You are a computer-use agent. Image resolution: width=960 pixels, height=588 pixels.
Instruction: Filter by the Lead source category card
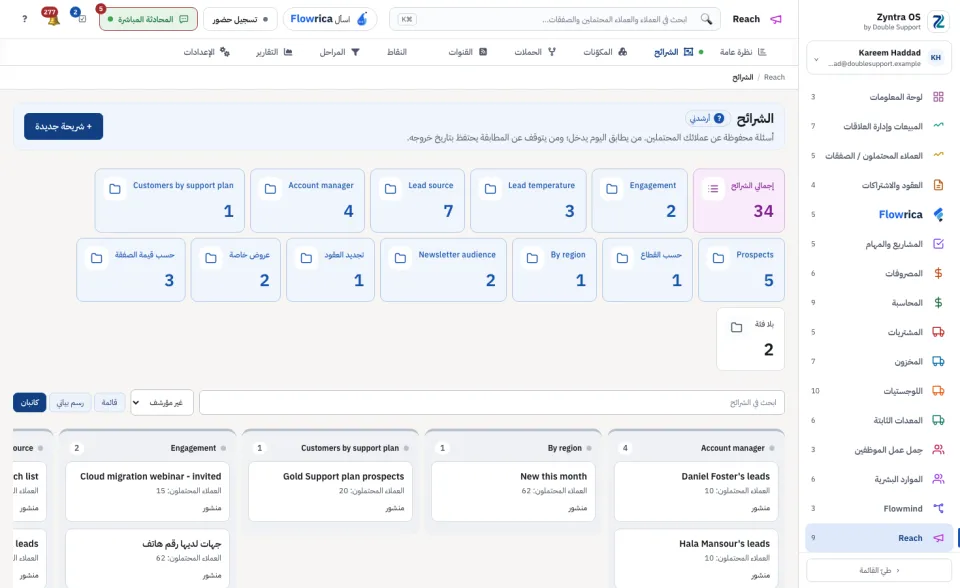(x=418, y=200)
